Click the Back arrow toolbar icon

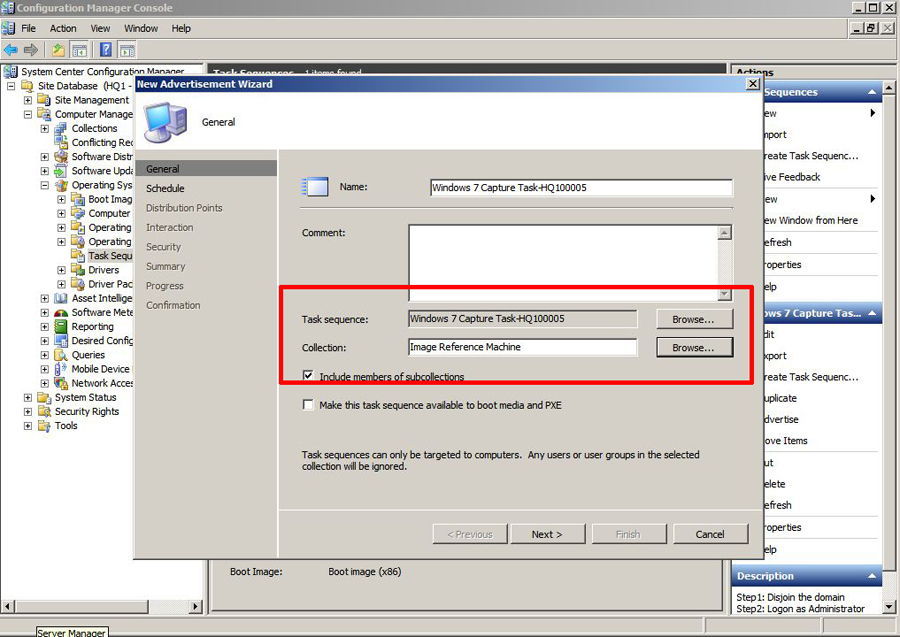click(10, 50)
